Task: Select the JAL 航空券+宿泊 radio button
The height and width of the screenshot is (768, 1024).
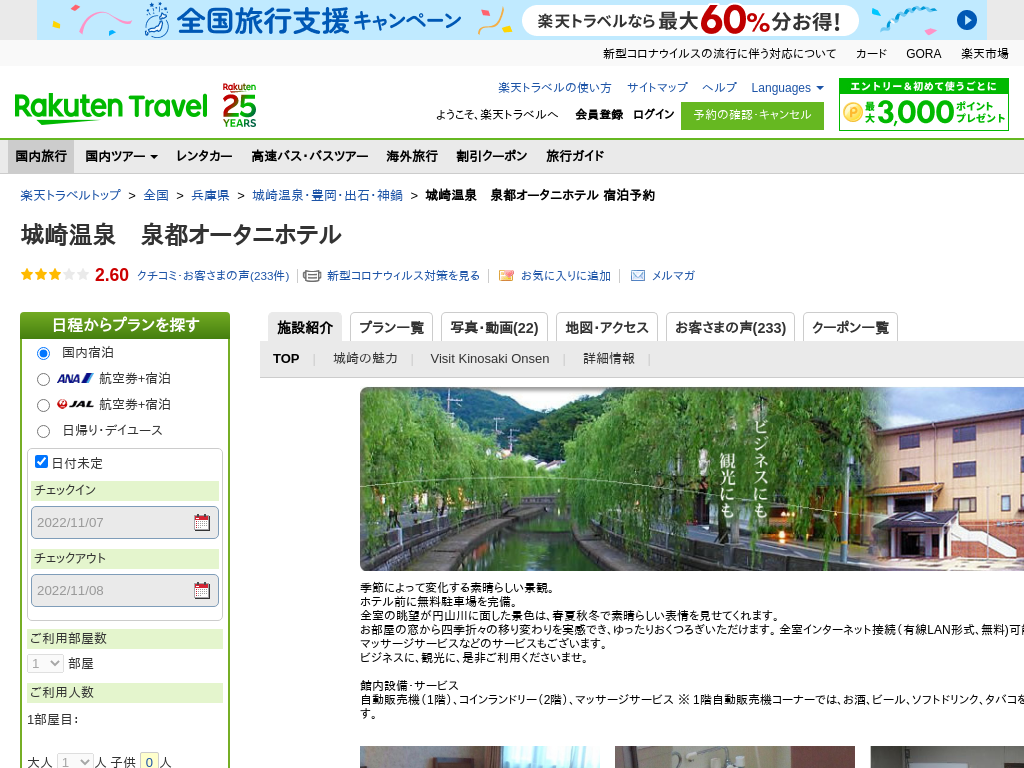Action: point(43,406)
